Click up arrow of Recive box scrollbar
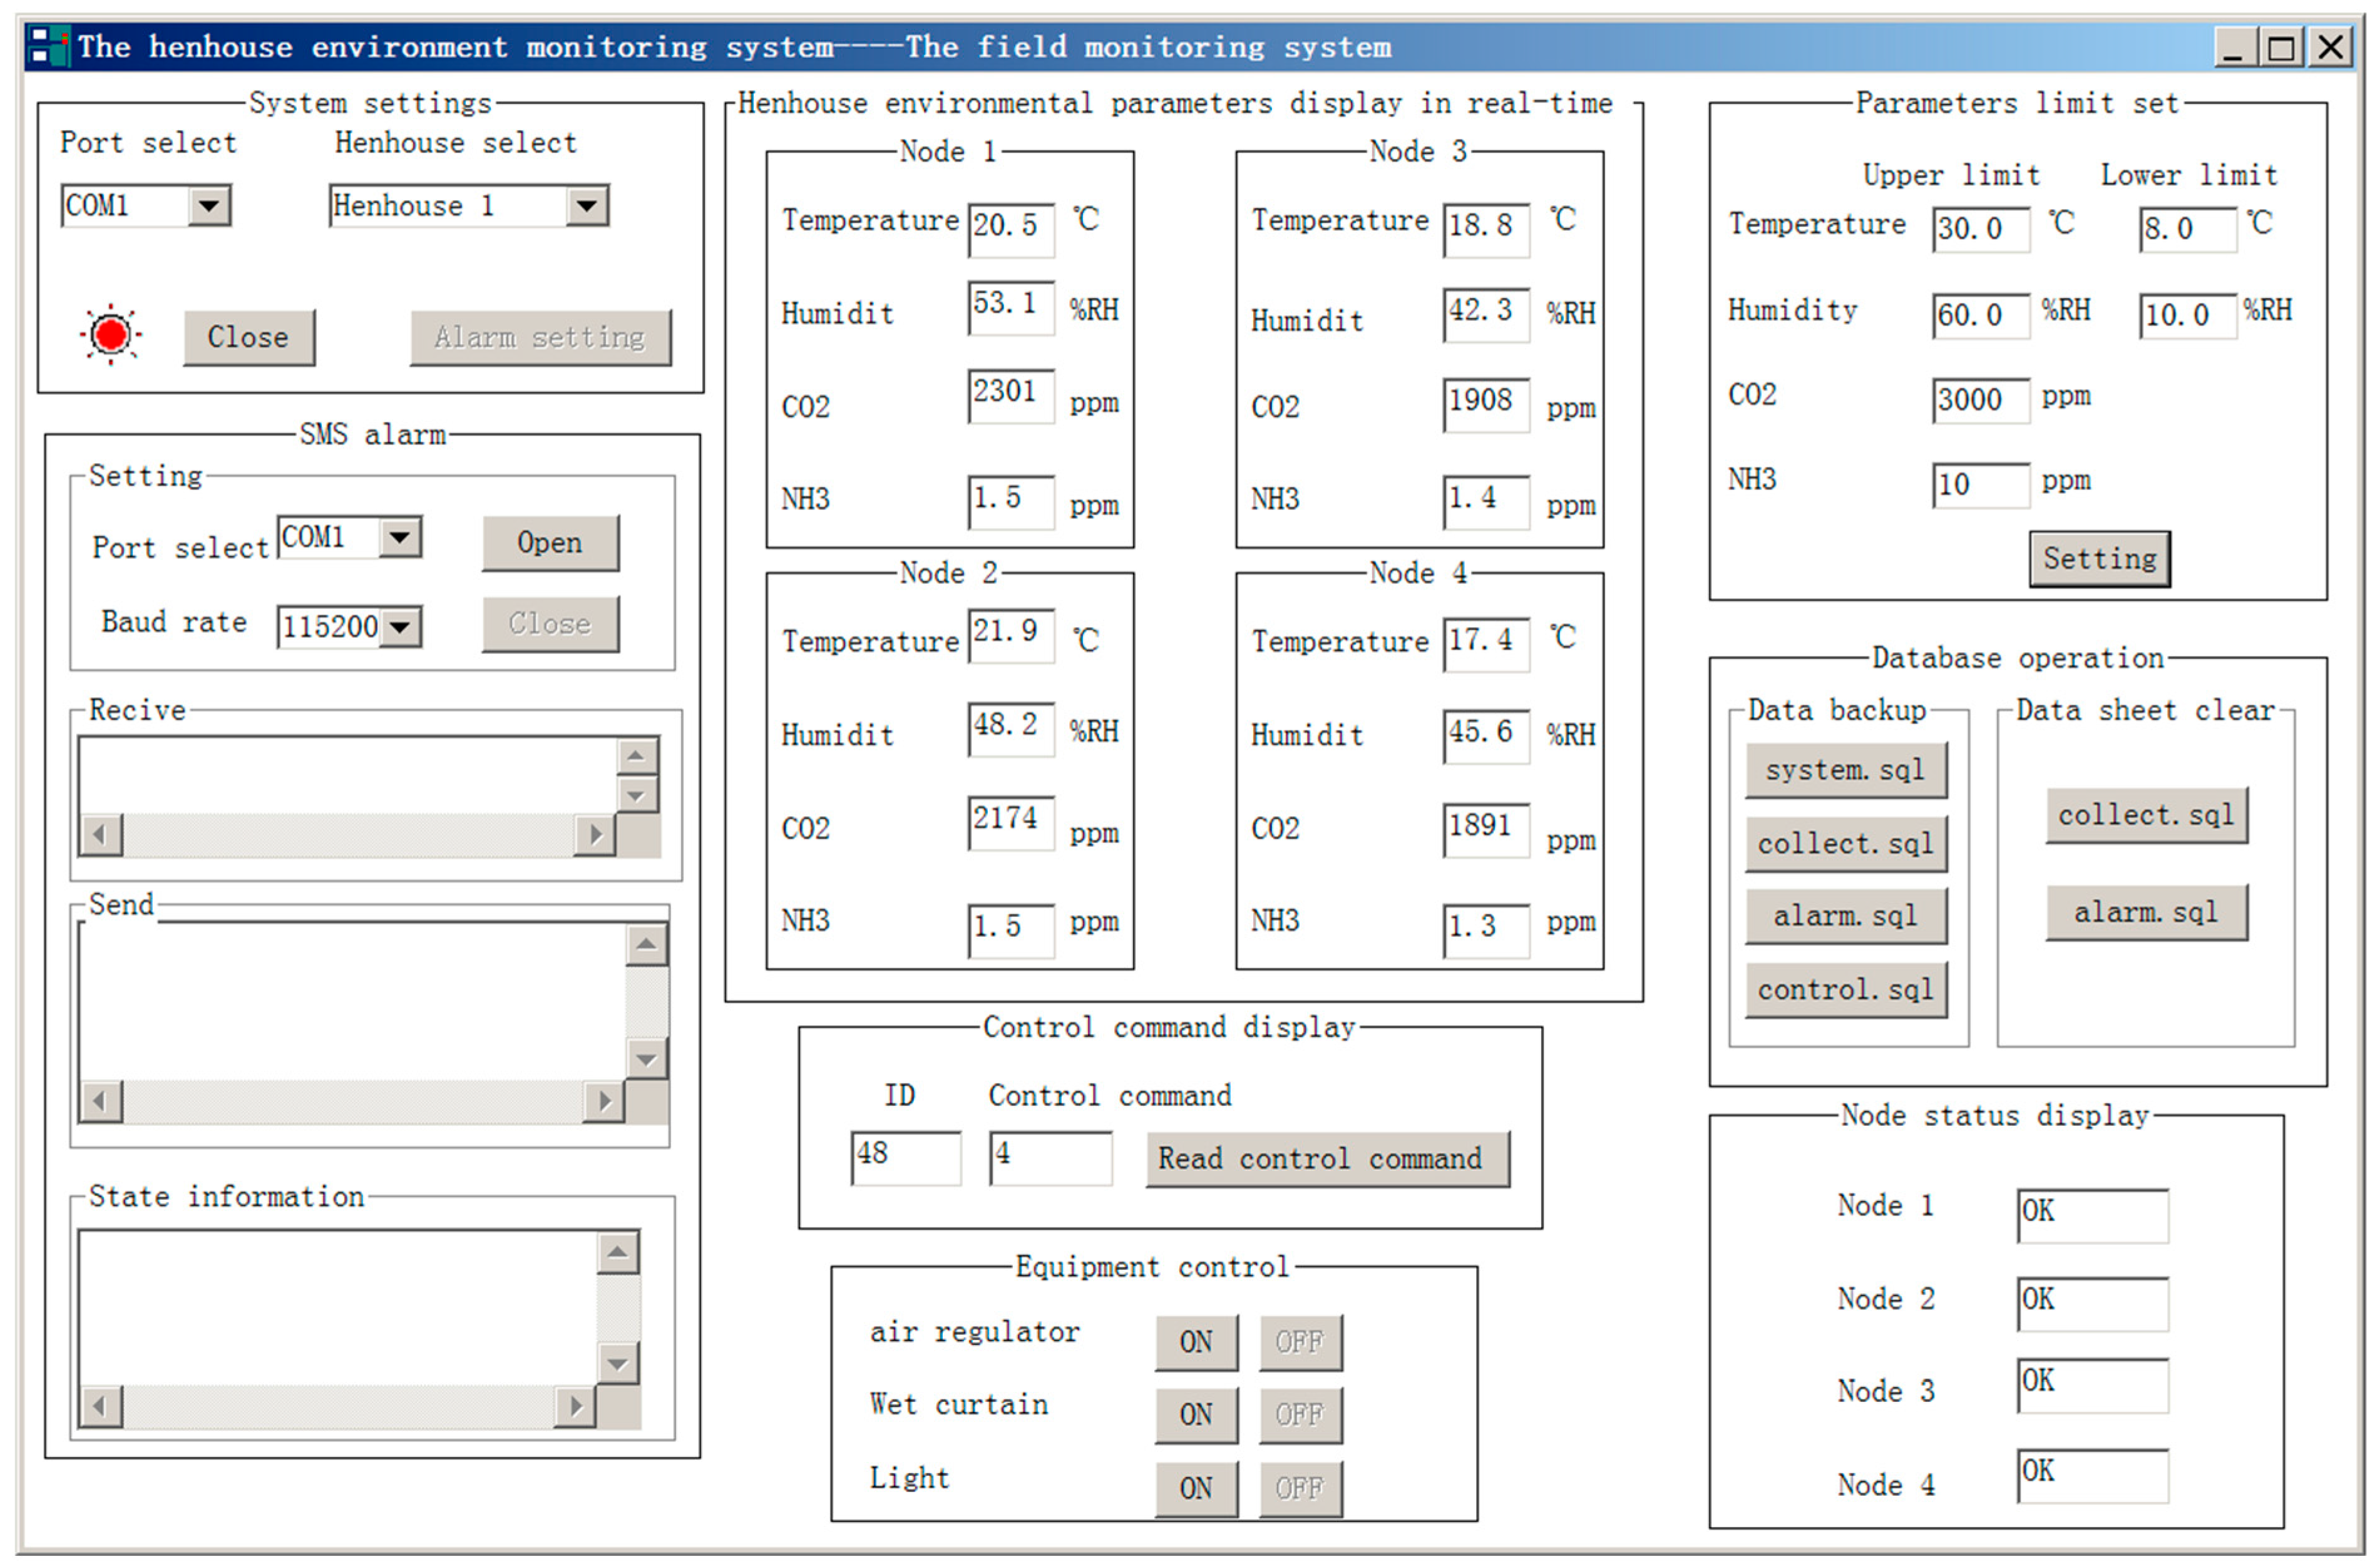 tap(636, 755)
